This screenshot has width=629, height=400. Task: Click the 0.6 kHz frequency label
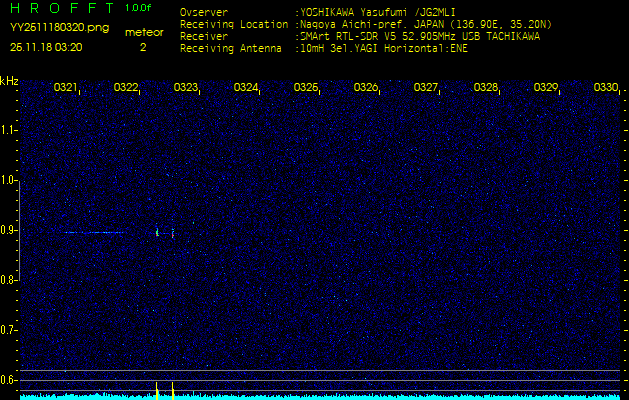(x=9, y=379)
